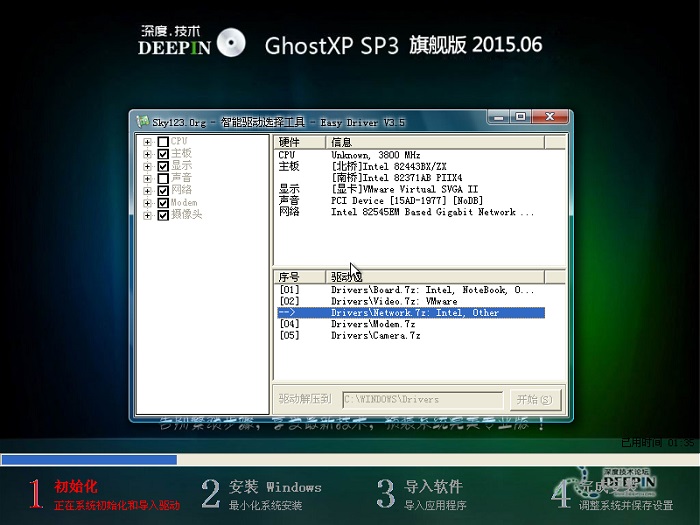This screenshot has height=525, width=700.
Task: Expand the 显示 tree node
Action: click(147, 166)
